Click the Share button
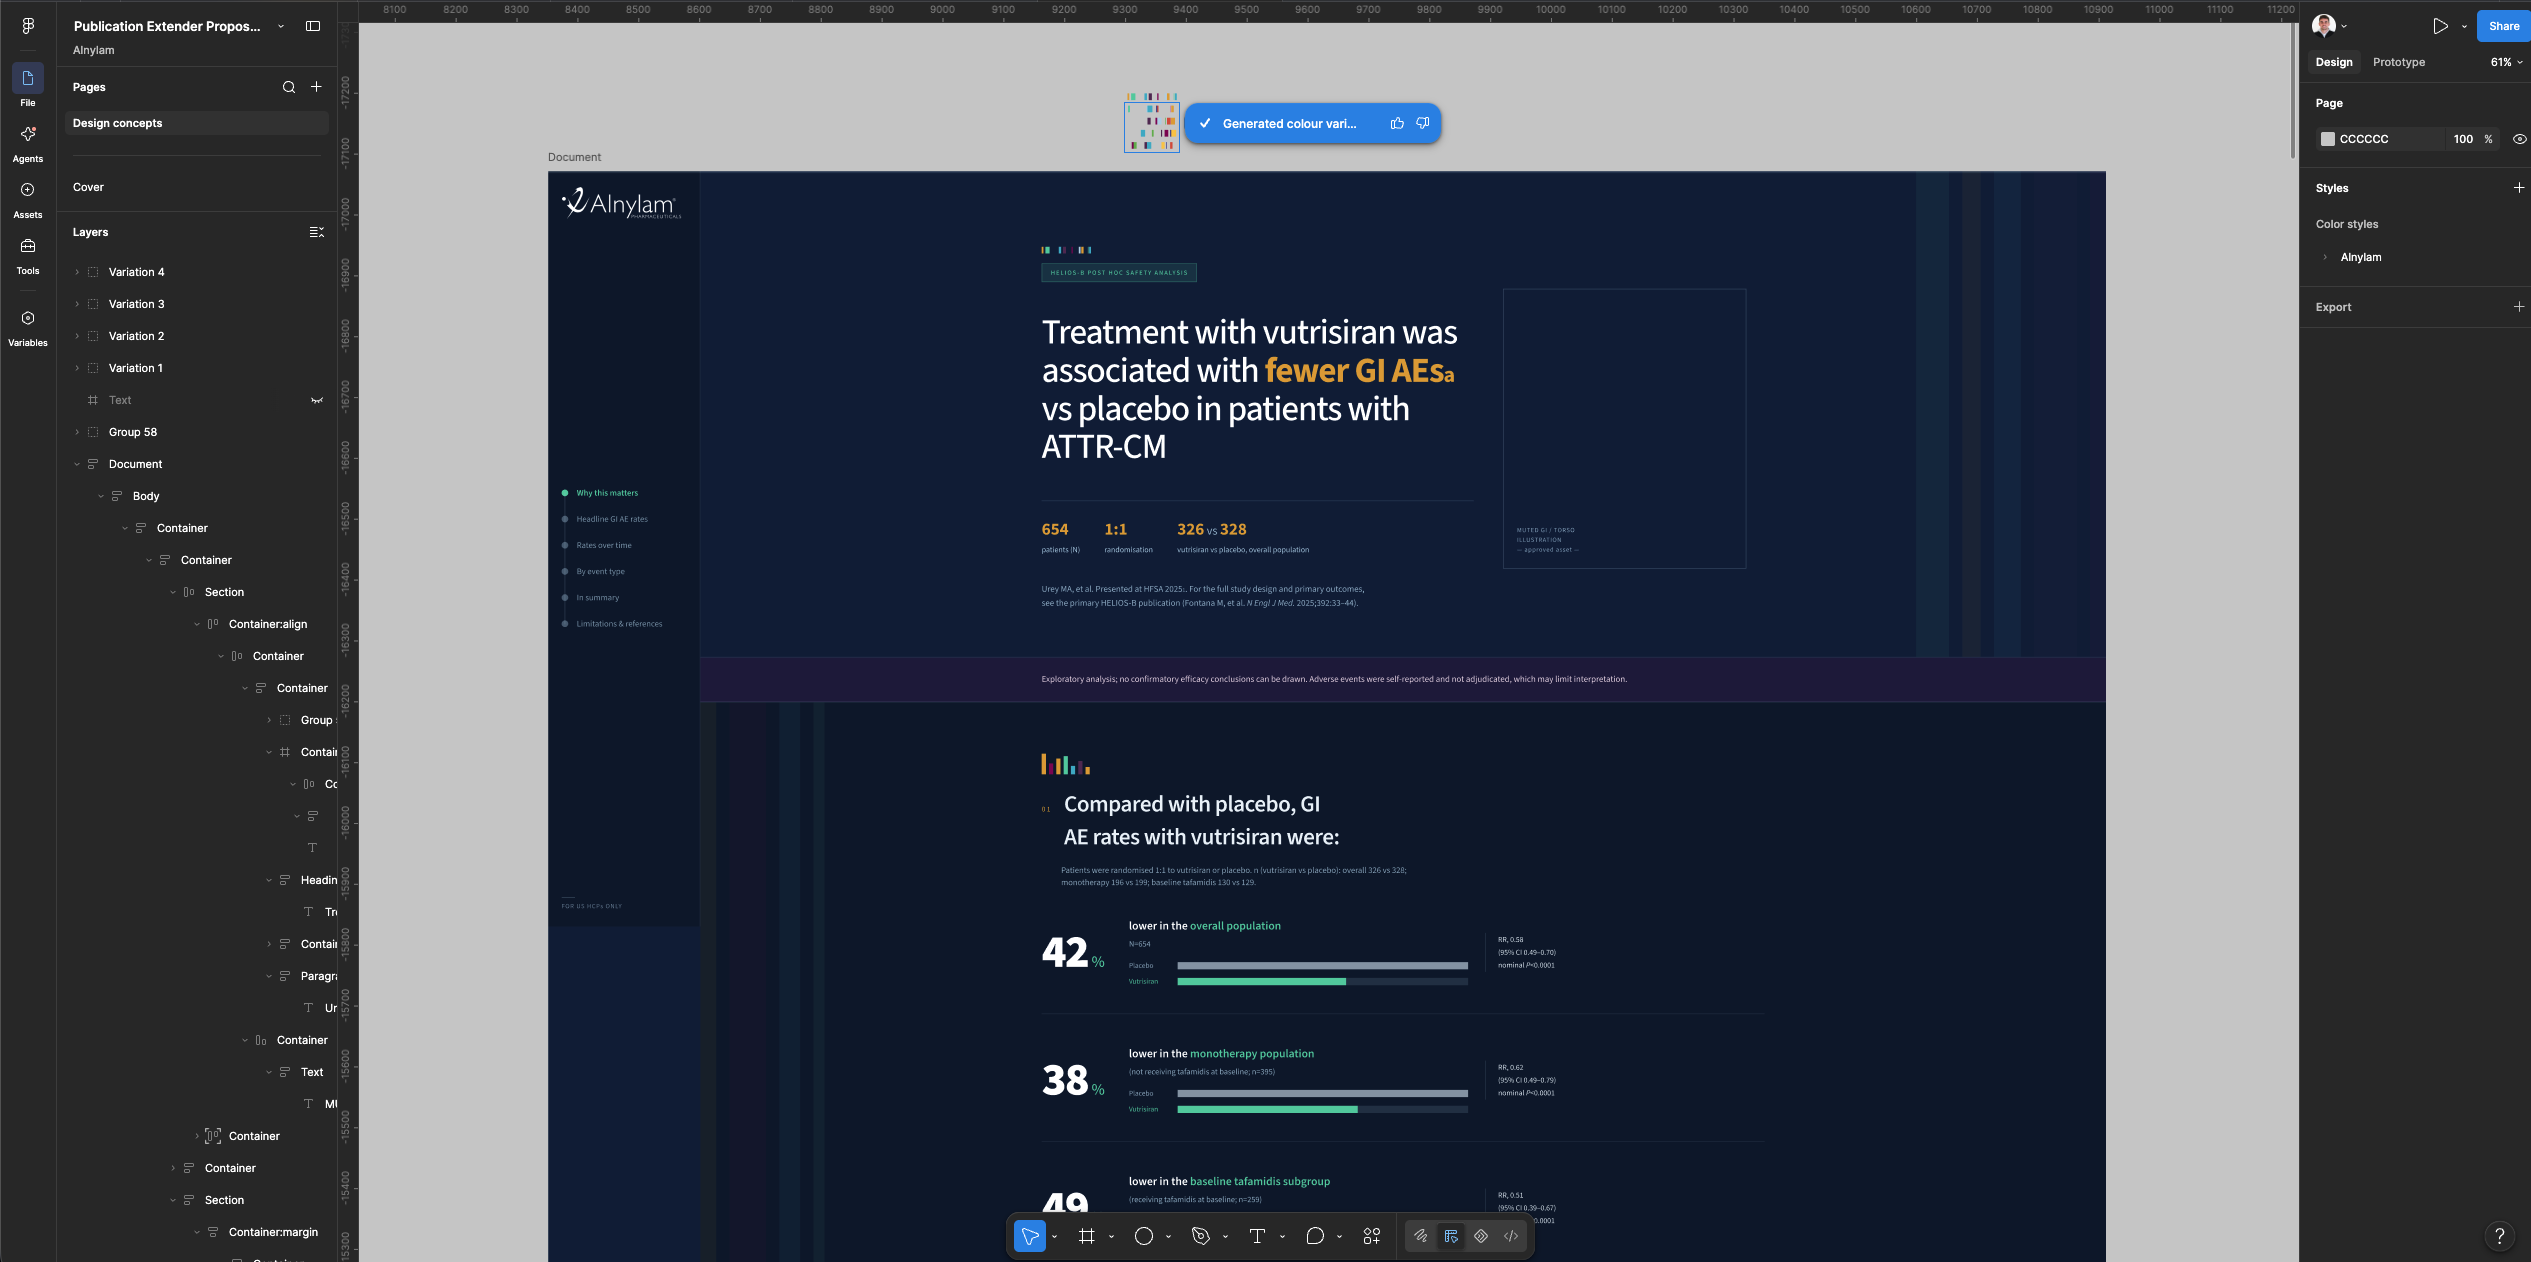 (x=2503, y=26)
